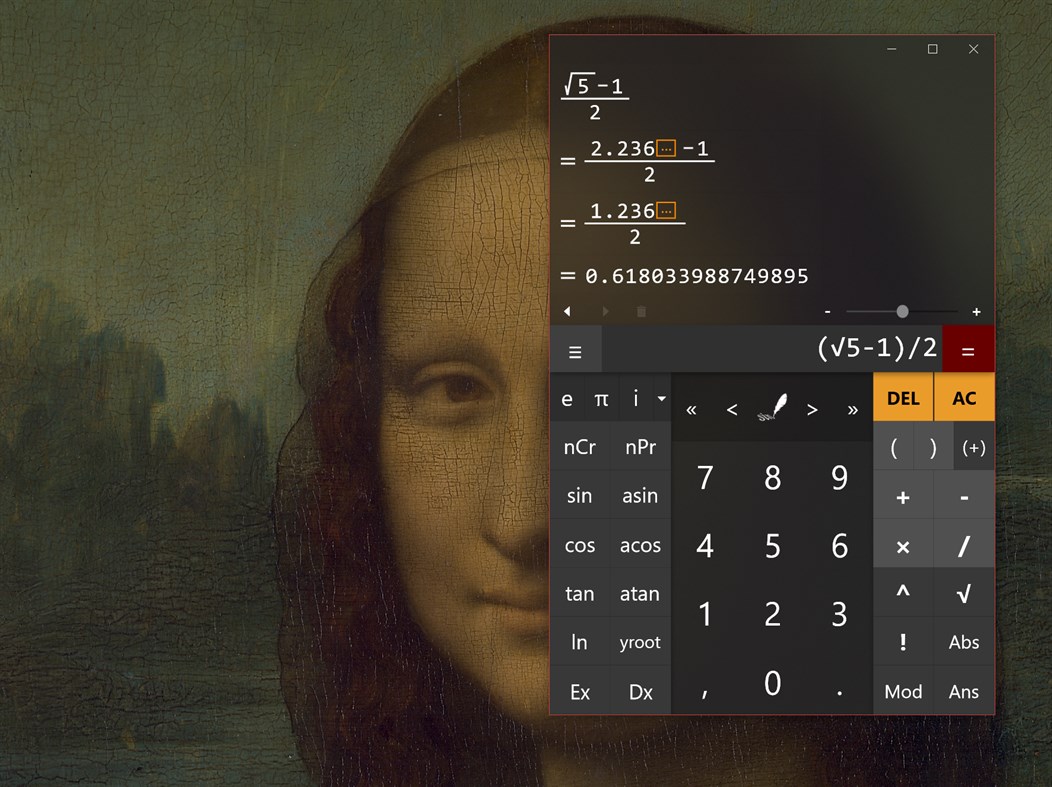The width and height of the screenshot is (1052, 787).
Task: Jump cursor to expression start with « icon
Action: click(x=690, y=409)
